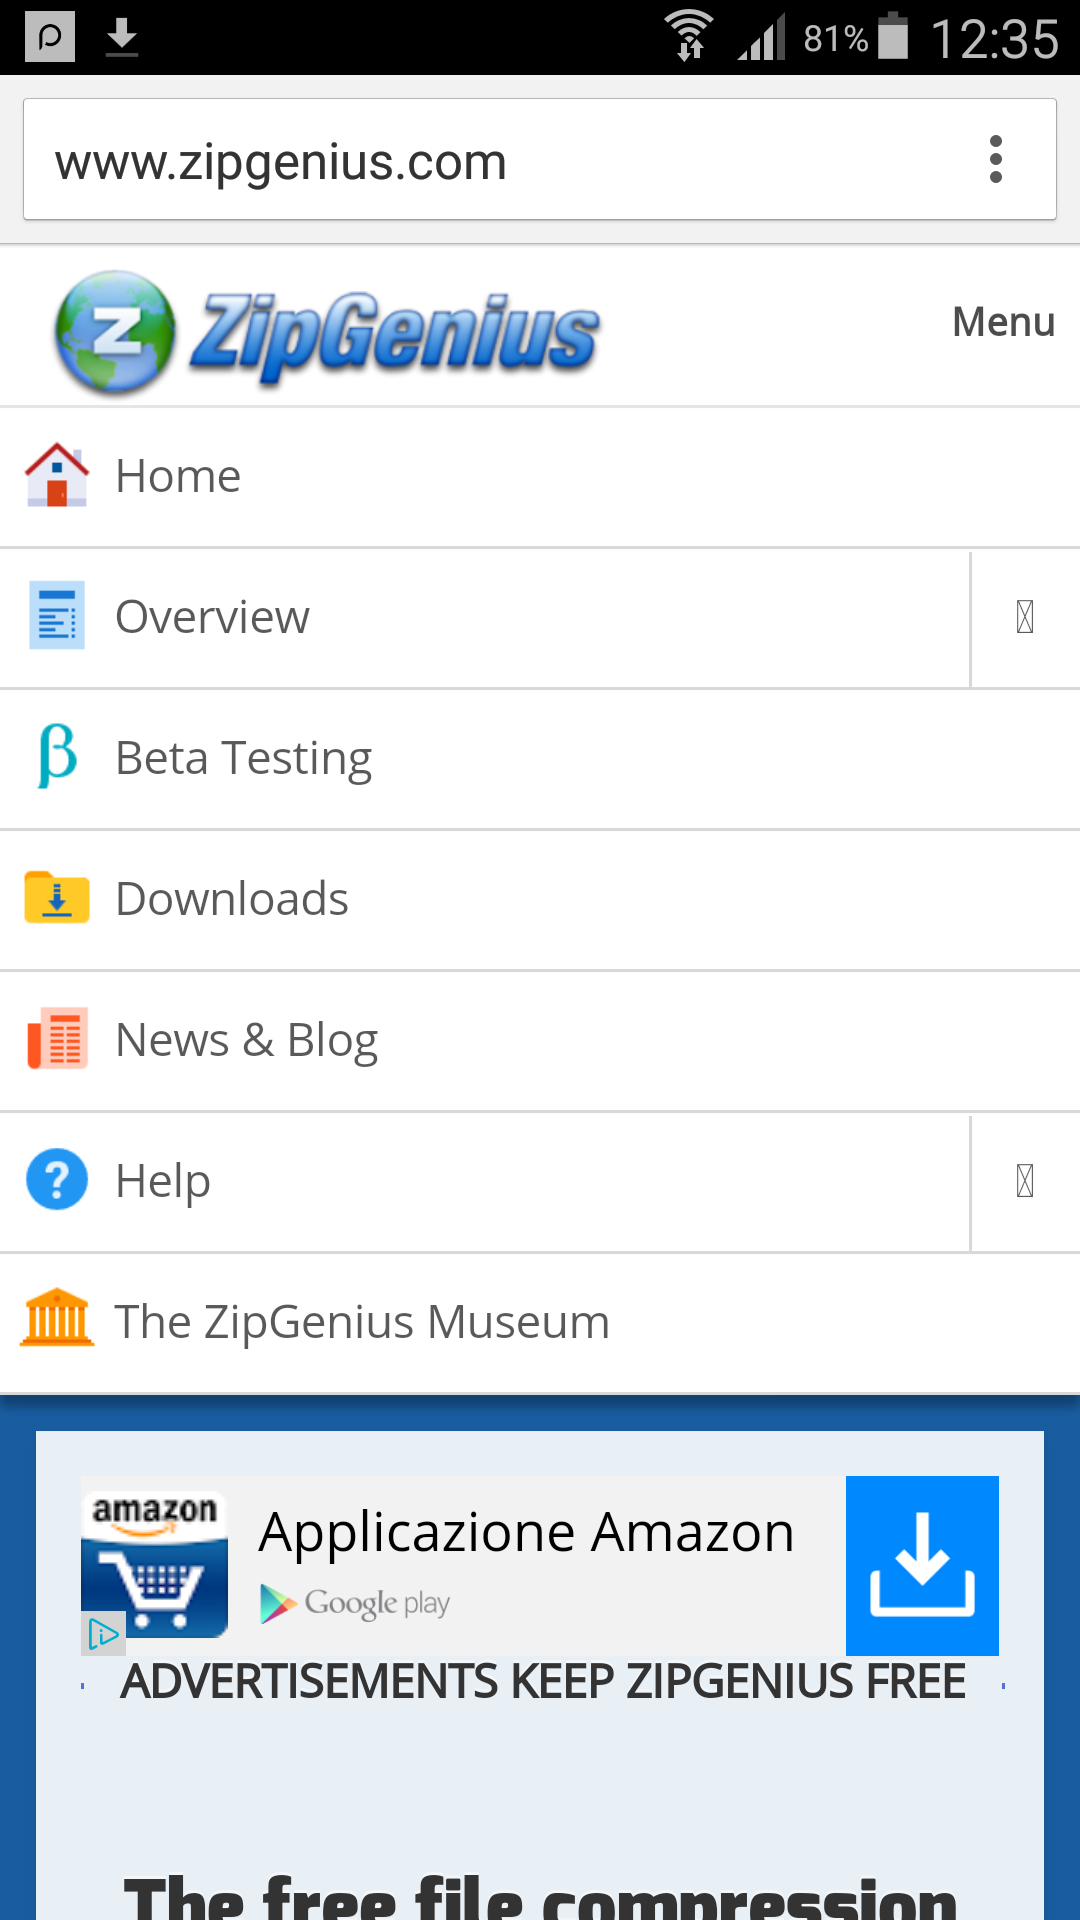Go to the News & Blog page
The height and width of the screenshot is (1920, 1080).
click(x=247, y=1040)
